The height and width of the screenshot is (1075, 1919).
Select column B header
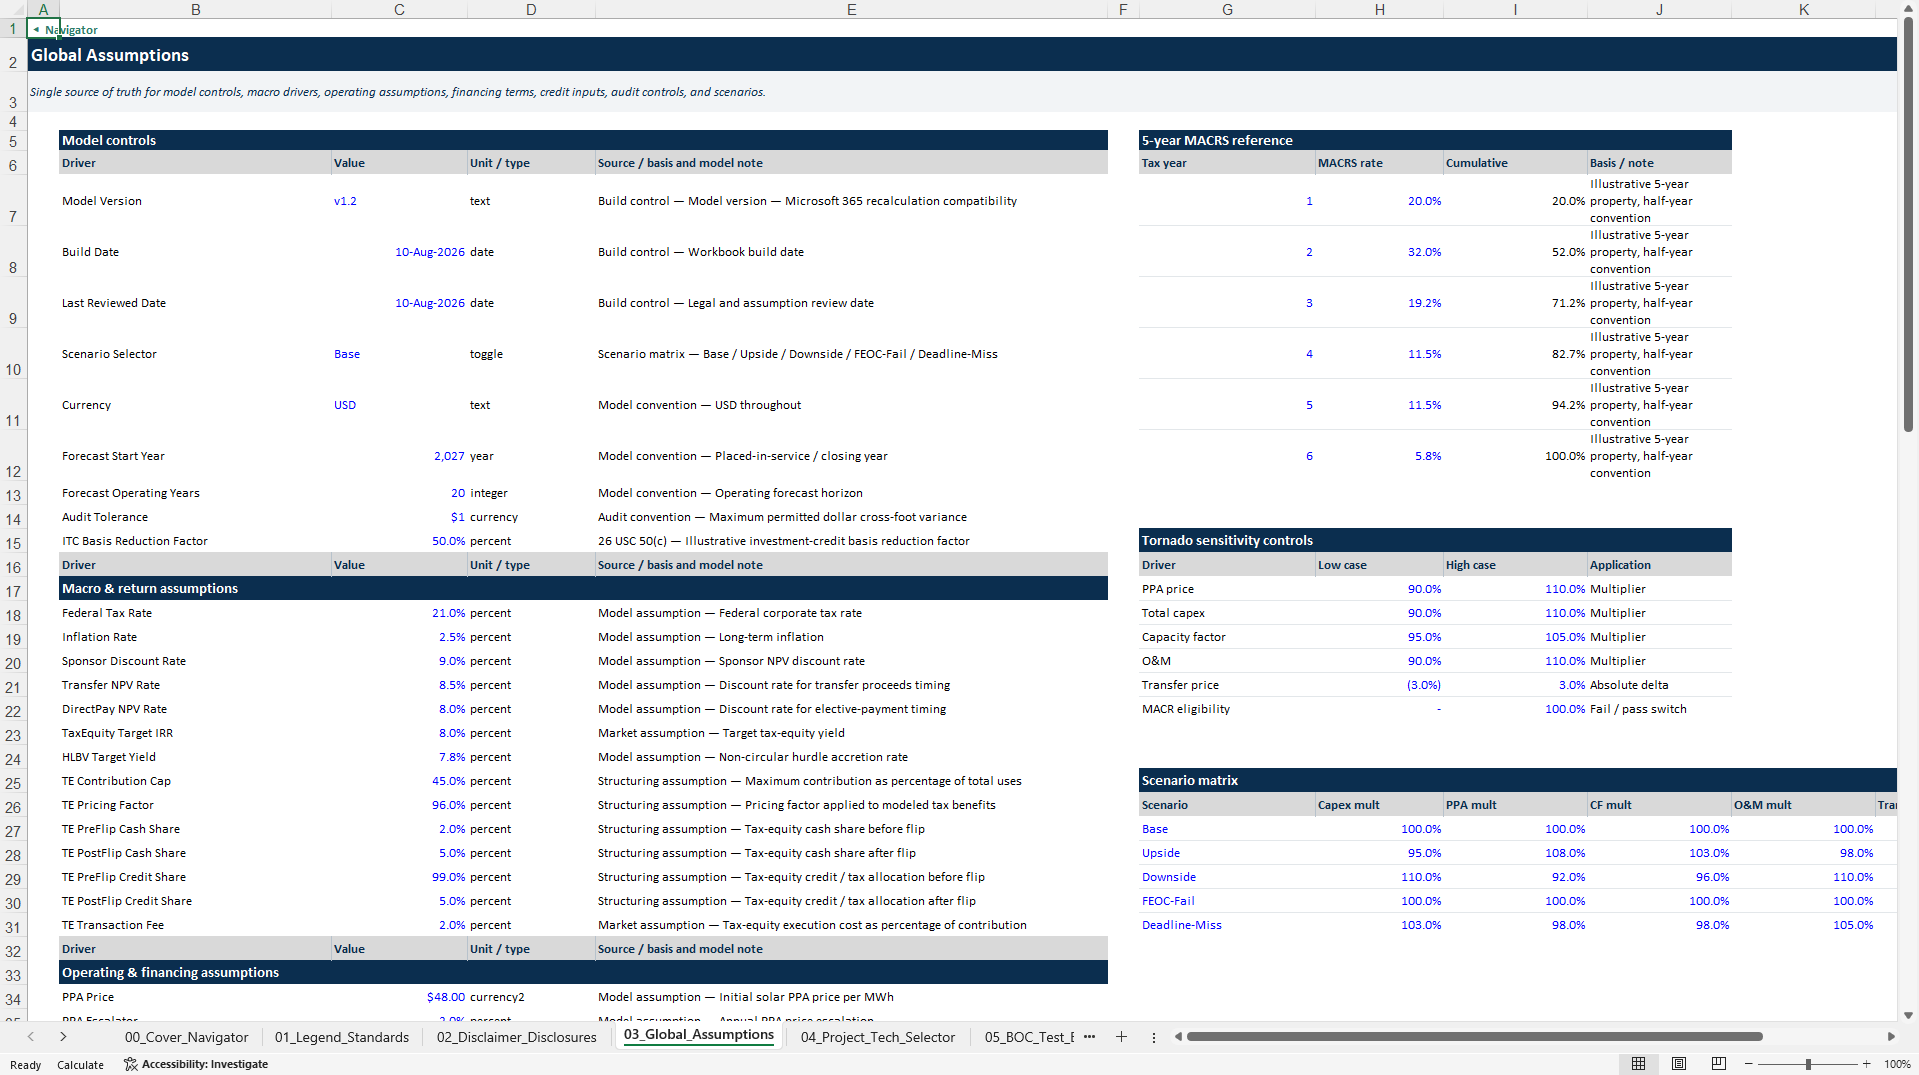pos(195,9)
